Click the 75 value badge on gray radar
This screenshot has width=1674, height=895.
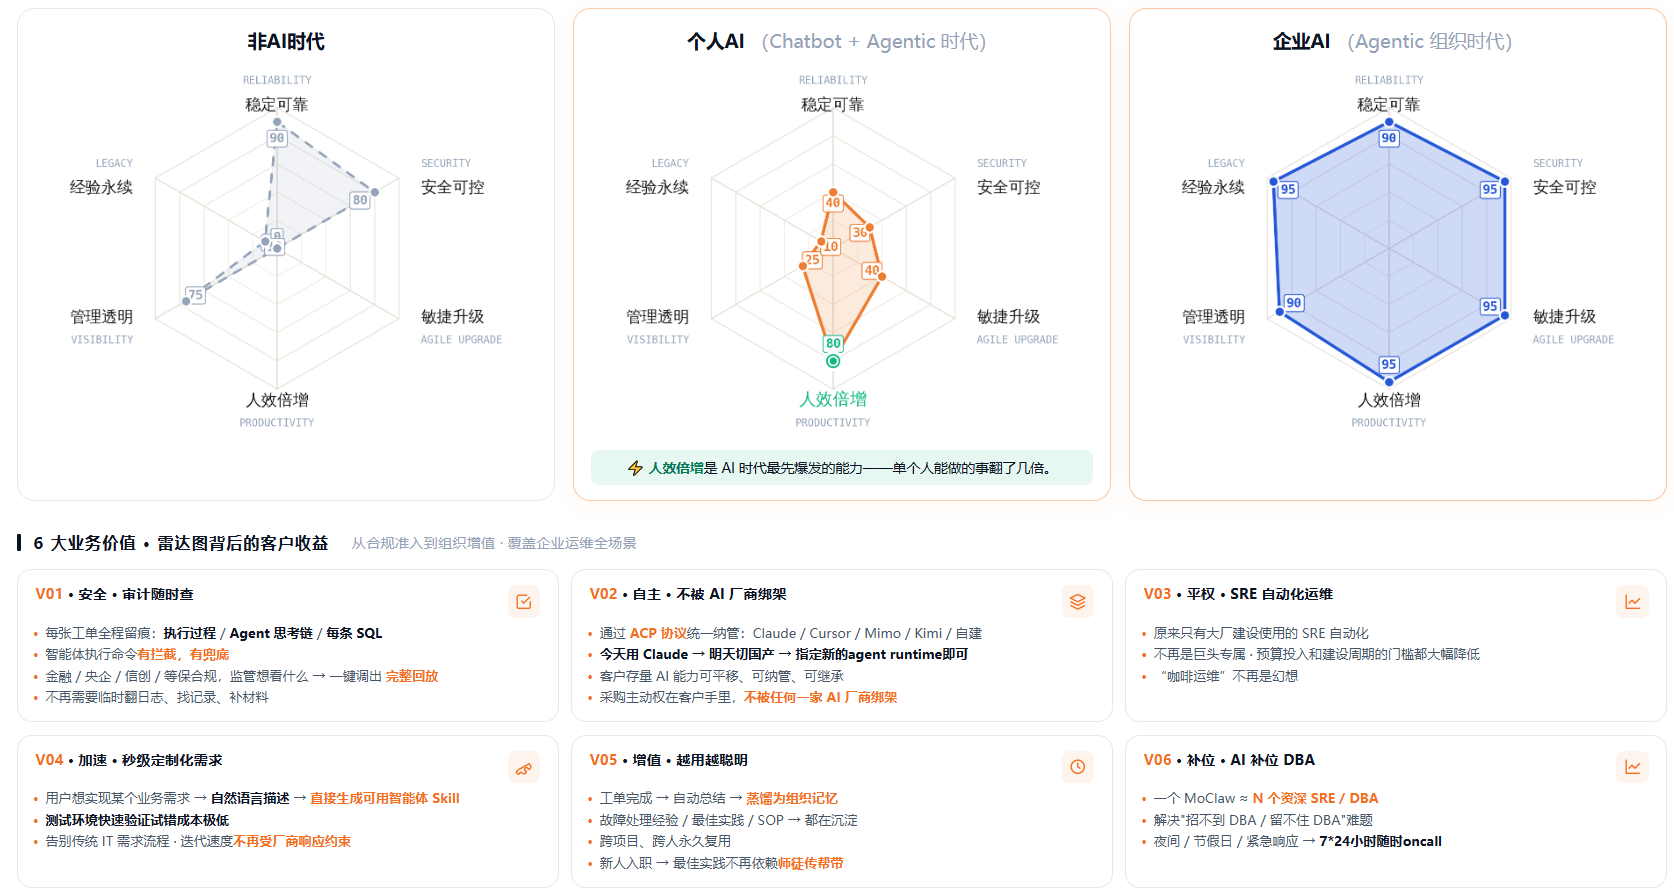coord(196,294)
